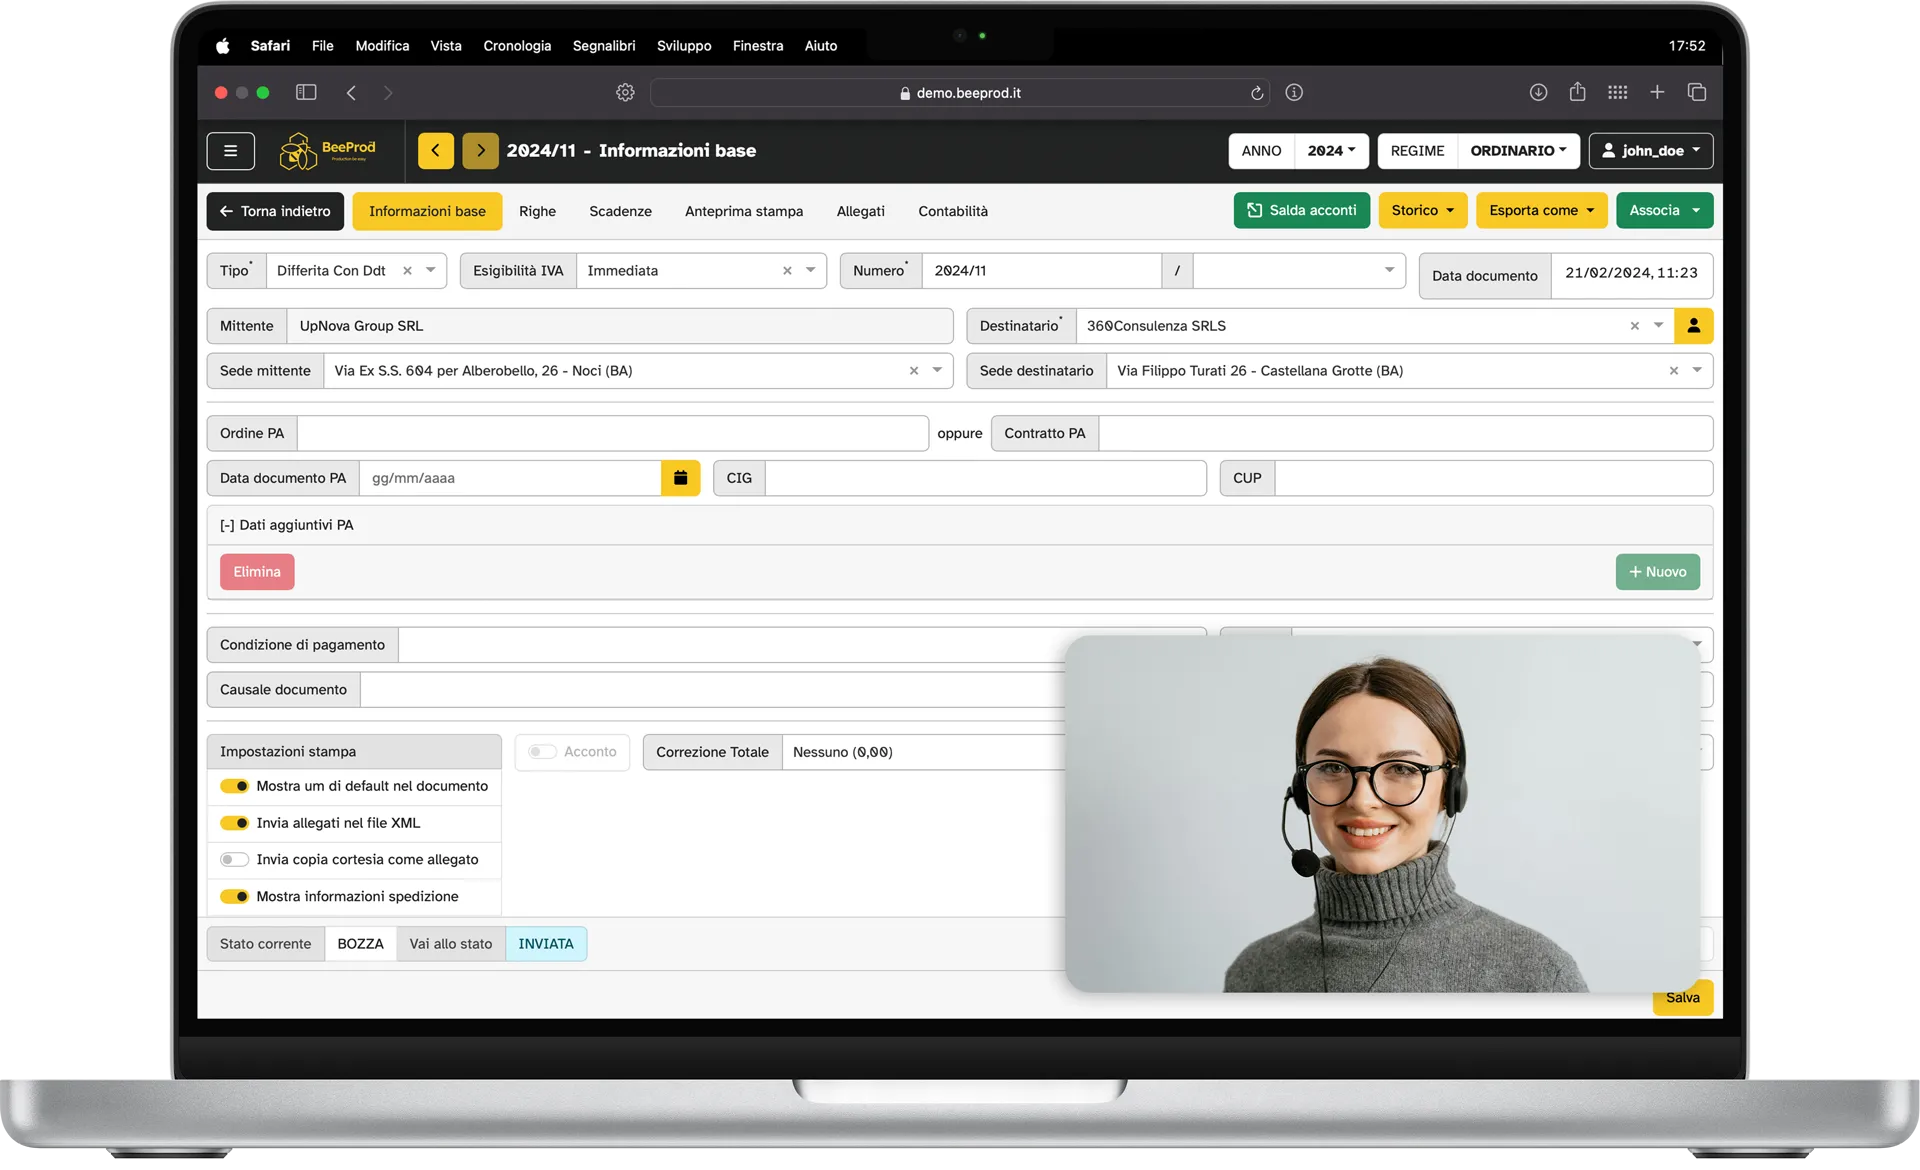
Task: Click the BeeProd logo
Action: 328,151
